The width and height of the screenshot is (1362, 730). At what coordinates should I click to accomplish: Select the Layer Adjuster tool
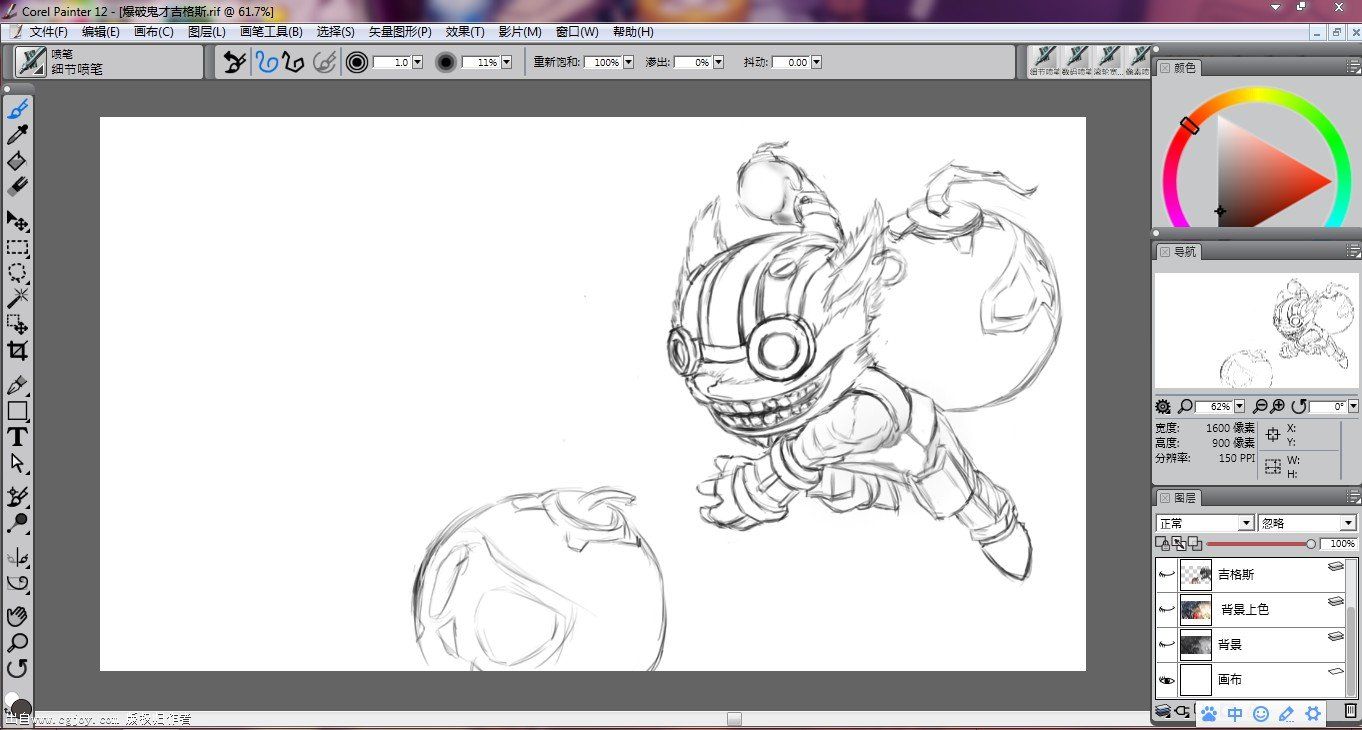click(x=17, y=221)
